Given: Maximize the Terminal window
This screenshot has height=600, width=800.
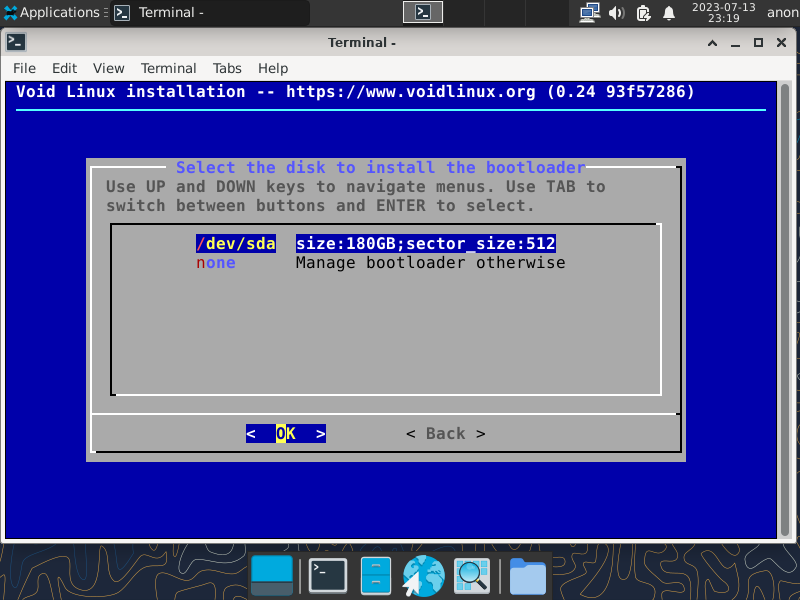Looking at the screenshot, I should pyautogui.click(x=758, y=43).
